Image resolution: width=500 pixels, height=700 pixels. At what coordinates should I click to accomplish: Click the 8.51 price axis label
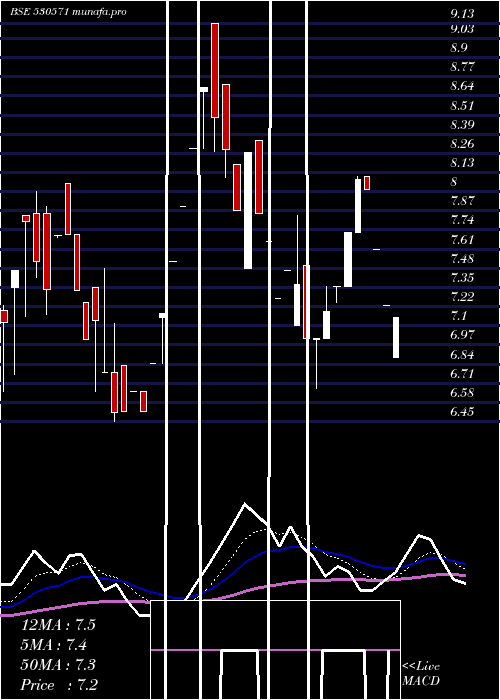pyautogui.click(x=462, y=105)
